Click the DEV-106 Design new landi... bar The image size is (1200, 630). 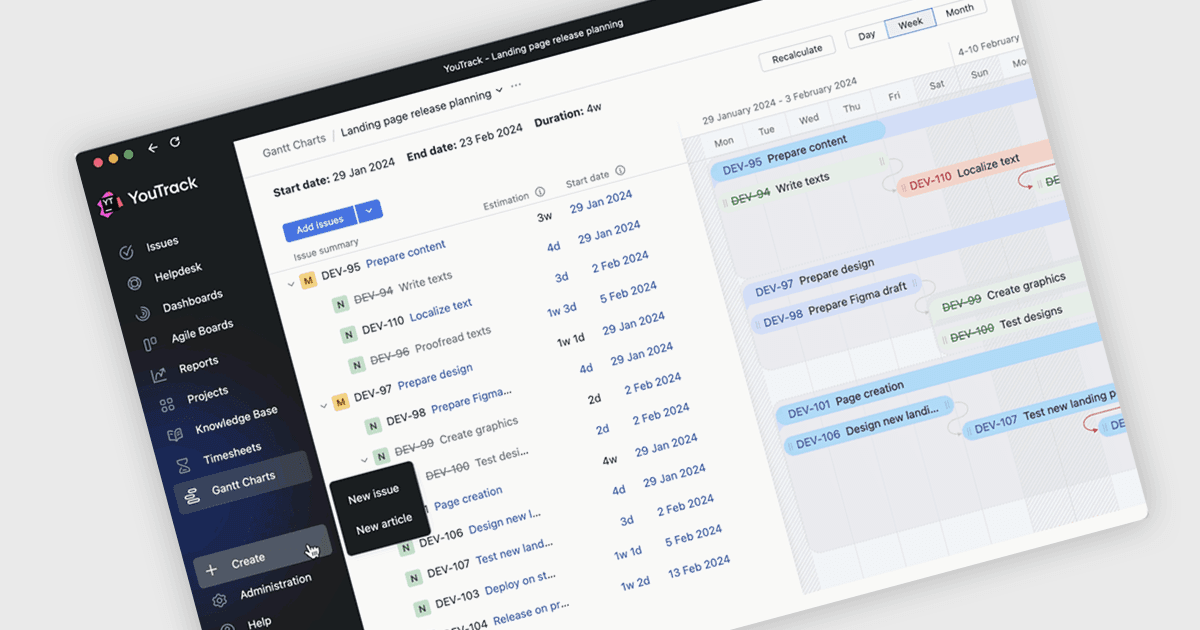pos(867,426)
